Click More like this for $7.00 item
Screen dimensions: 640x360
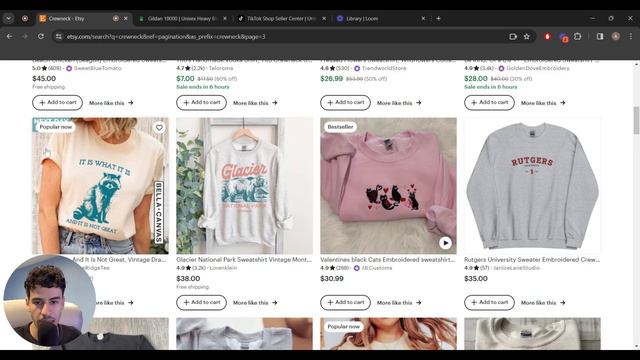pyautogui.click(x=255, y=103)
